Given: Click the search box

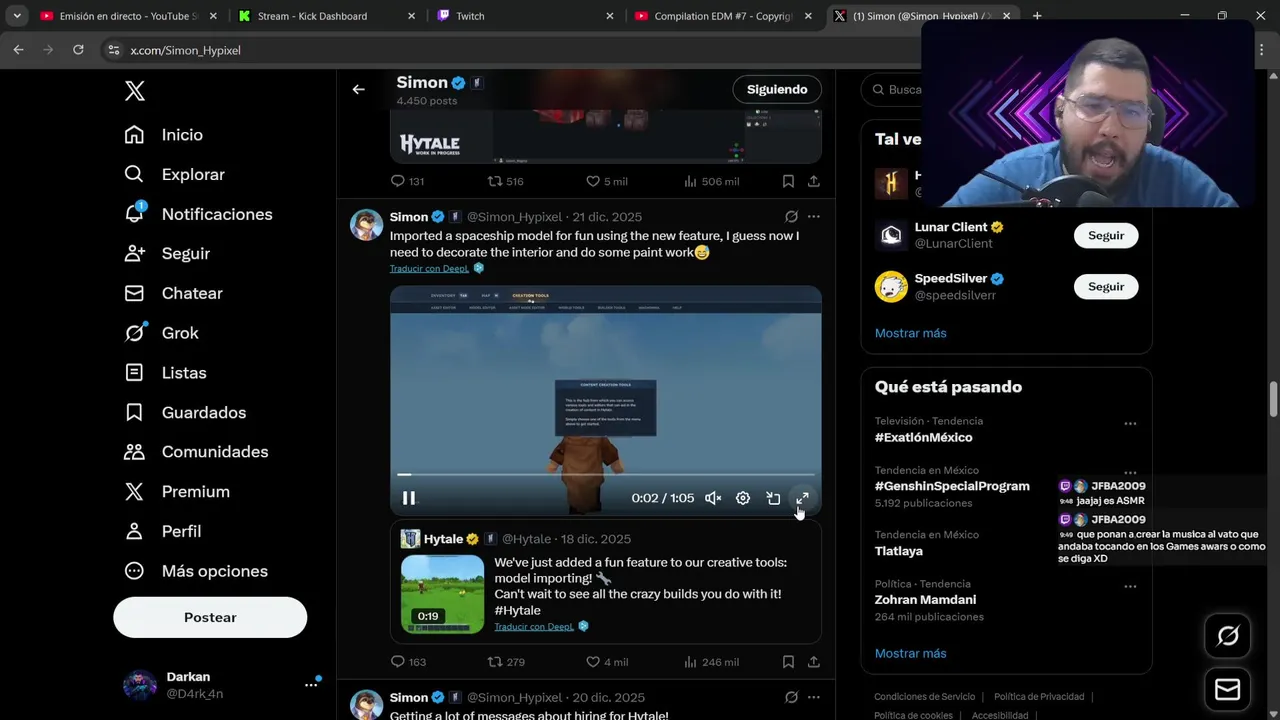Looking at the screenshot, I should (x=895, y=90).
